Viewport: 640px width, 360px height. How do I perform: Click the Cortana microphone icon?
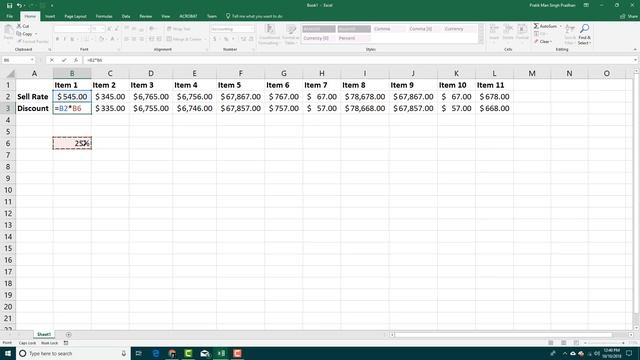click(124, 353)
